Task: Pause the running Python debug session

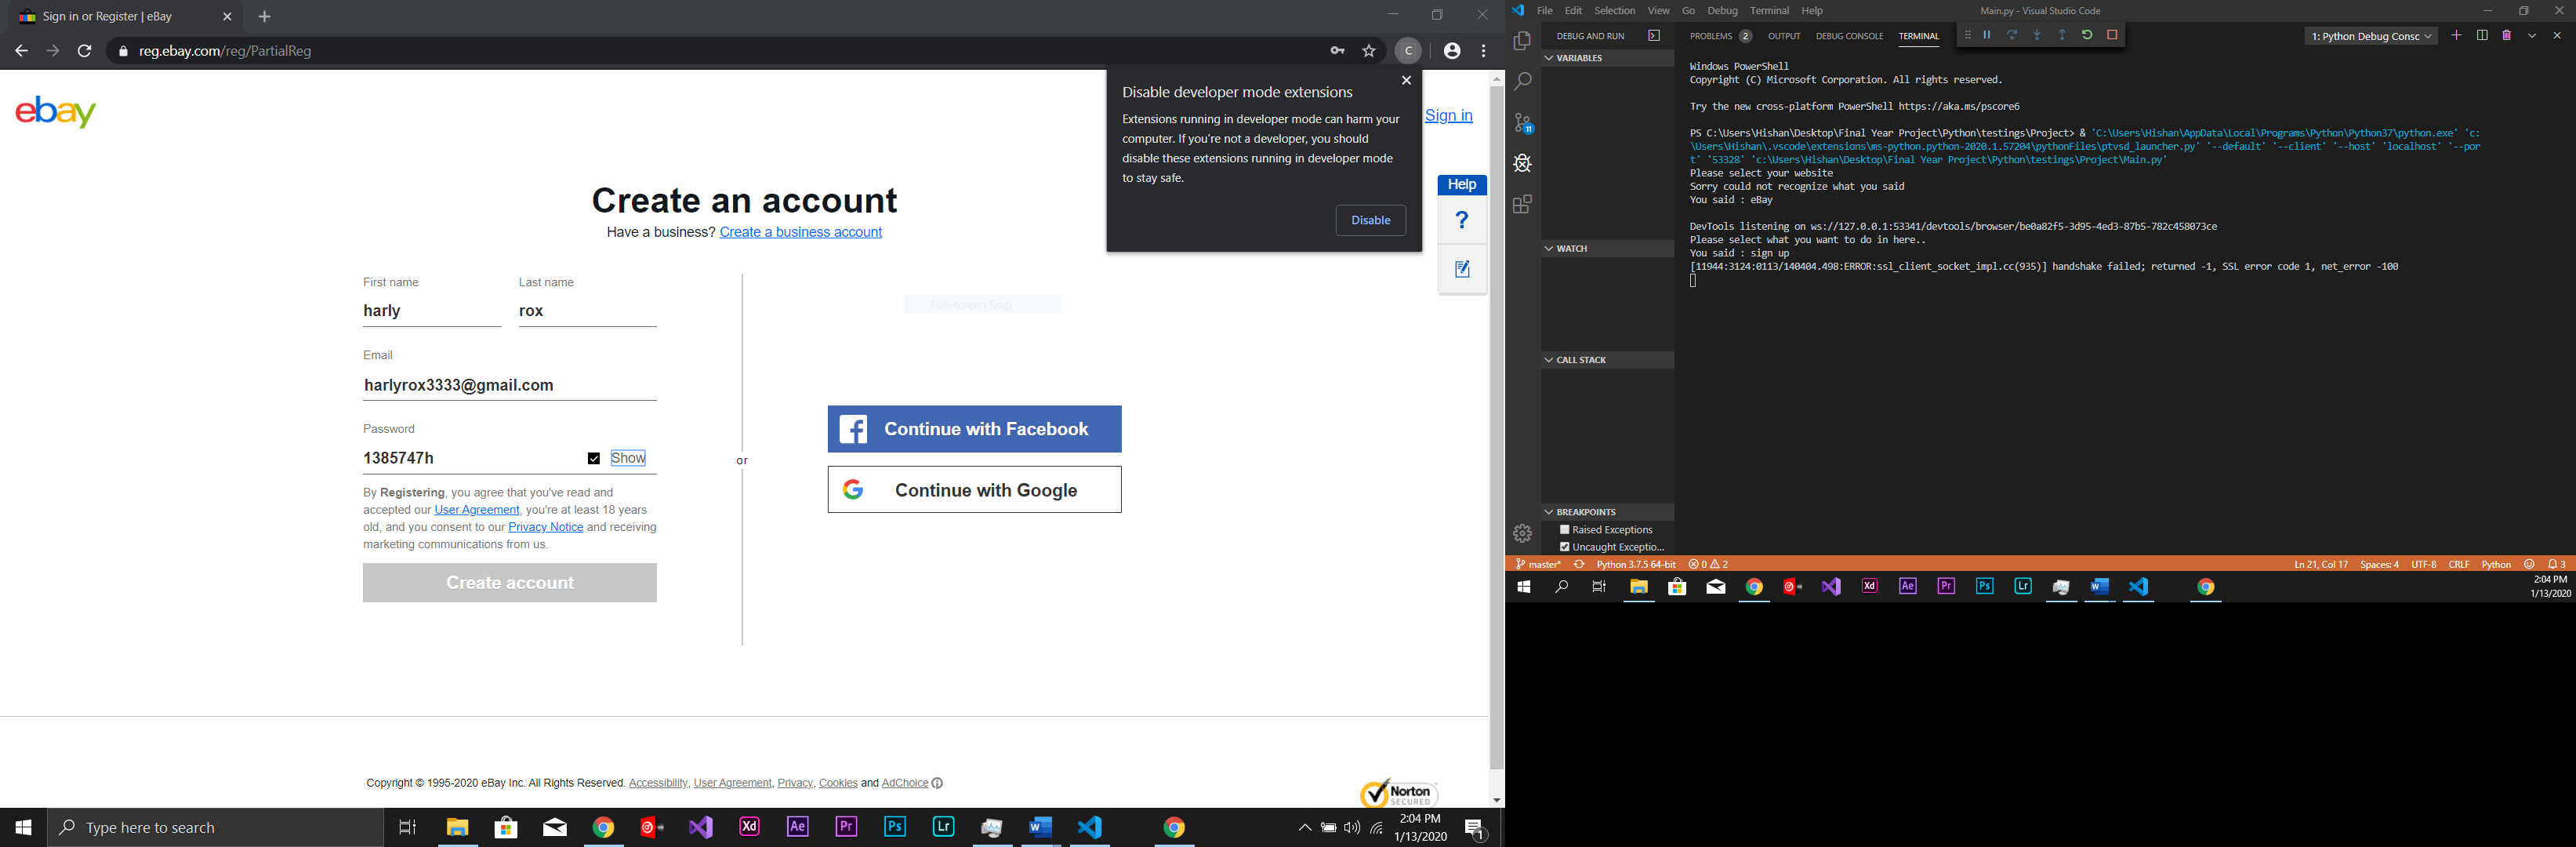Action: tap(1987, 34)
